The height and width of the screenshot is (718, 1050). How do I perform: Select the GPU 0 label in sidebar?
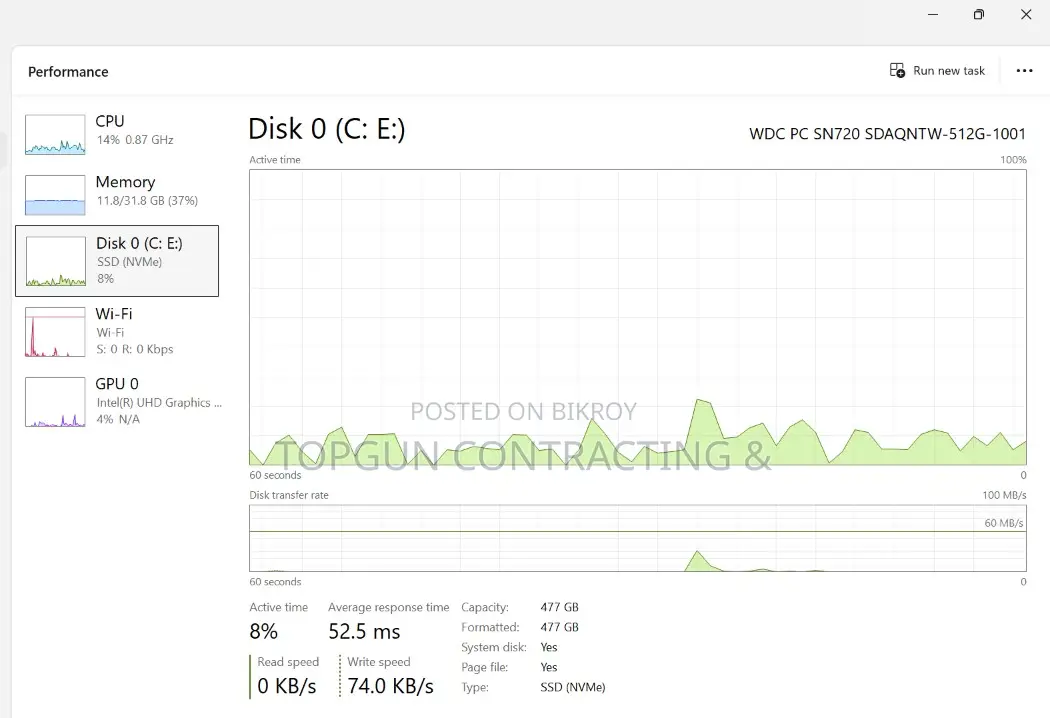click(117, 384)
